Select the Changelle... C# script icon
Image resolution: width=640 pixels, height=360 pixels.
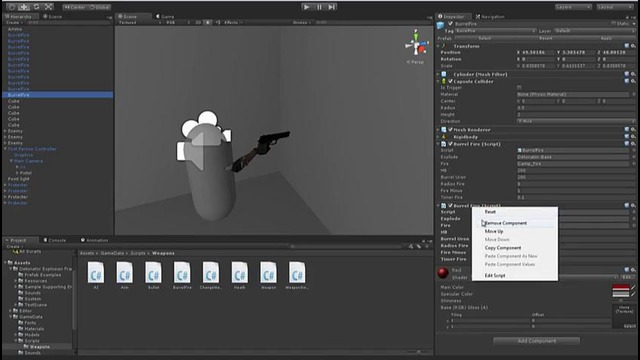tap(211, 273)
